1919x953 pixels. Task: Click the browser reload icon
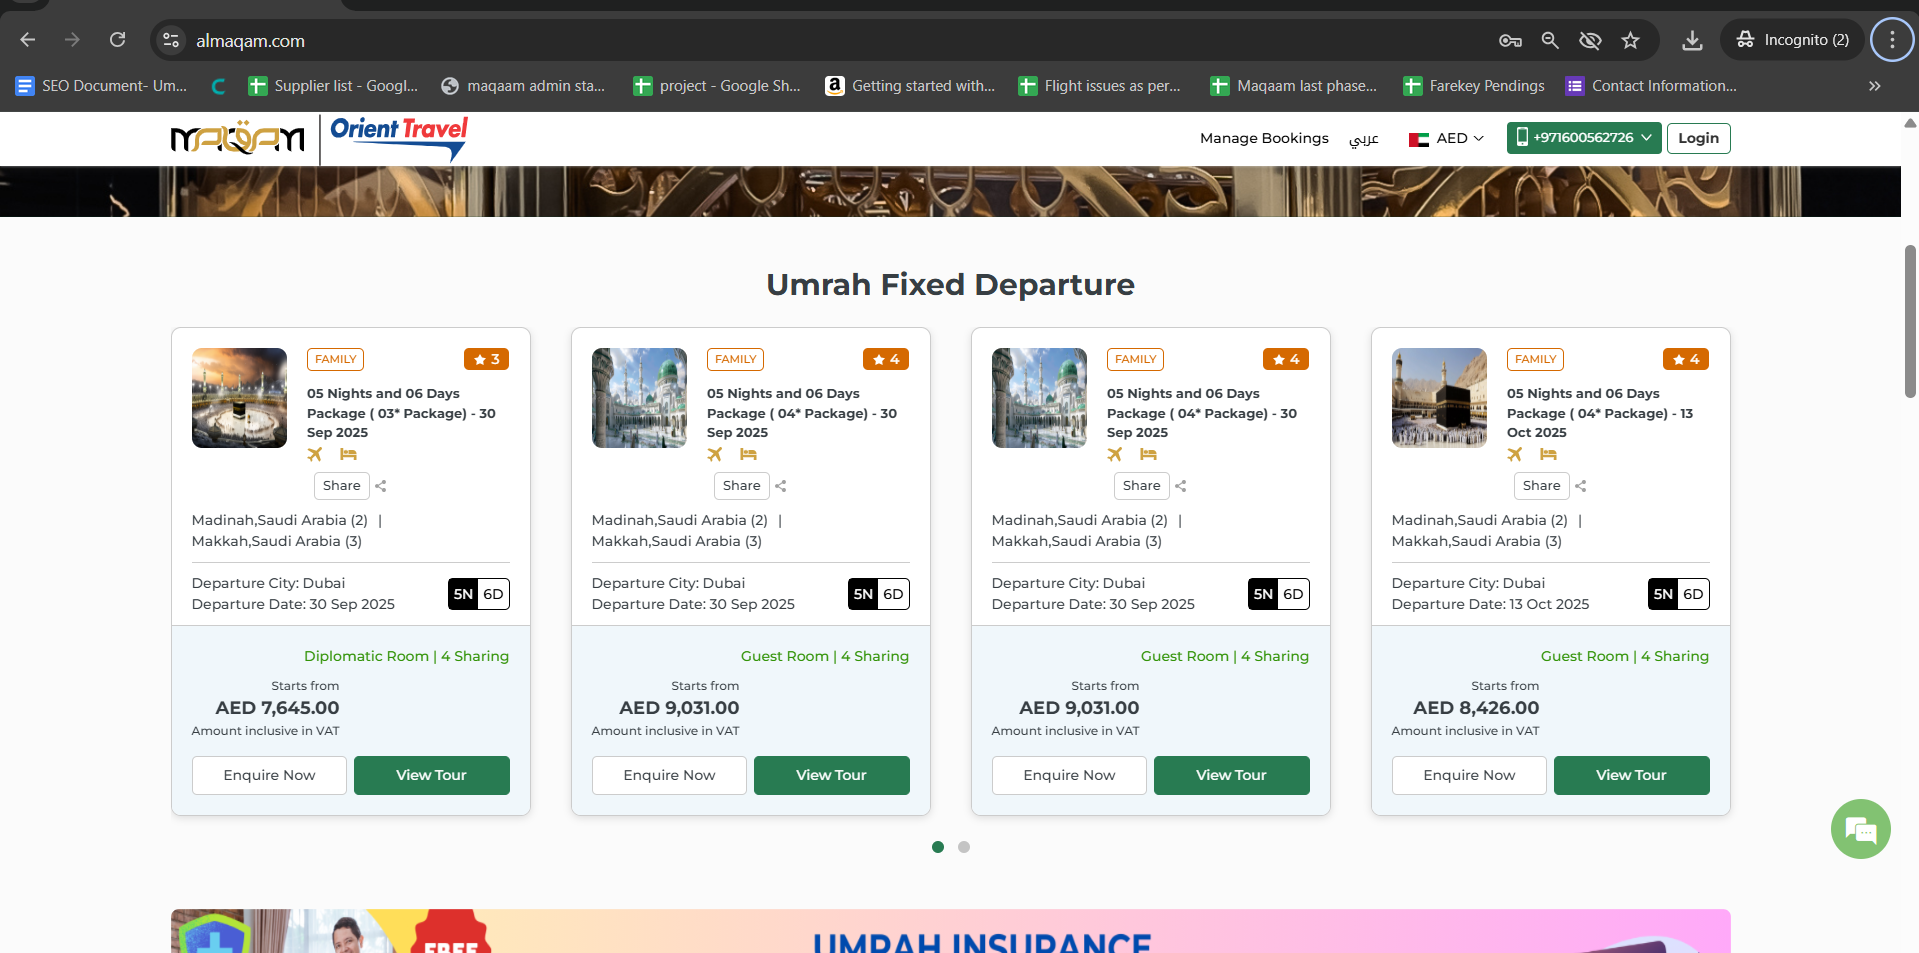[x=118, y=40]
